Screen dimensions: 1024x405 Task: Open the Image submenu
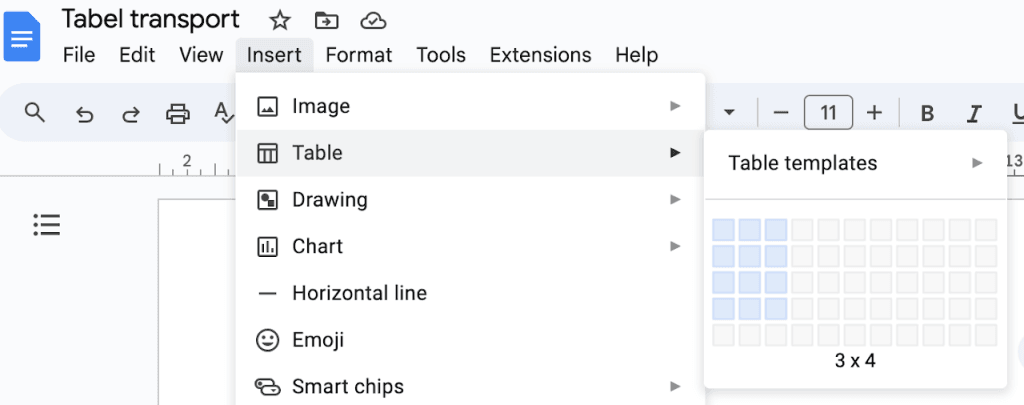click(x=470, y=106)
